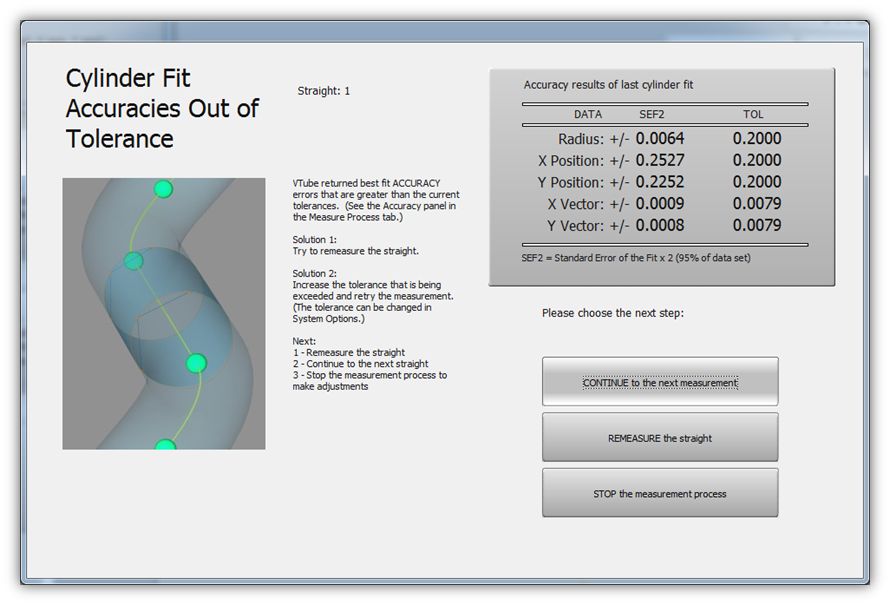The width and height of the screenshot is (890, 605).
Task: Click the 'Straight: 1' label
Action: pos(324,91)
